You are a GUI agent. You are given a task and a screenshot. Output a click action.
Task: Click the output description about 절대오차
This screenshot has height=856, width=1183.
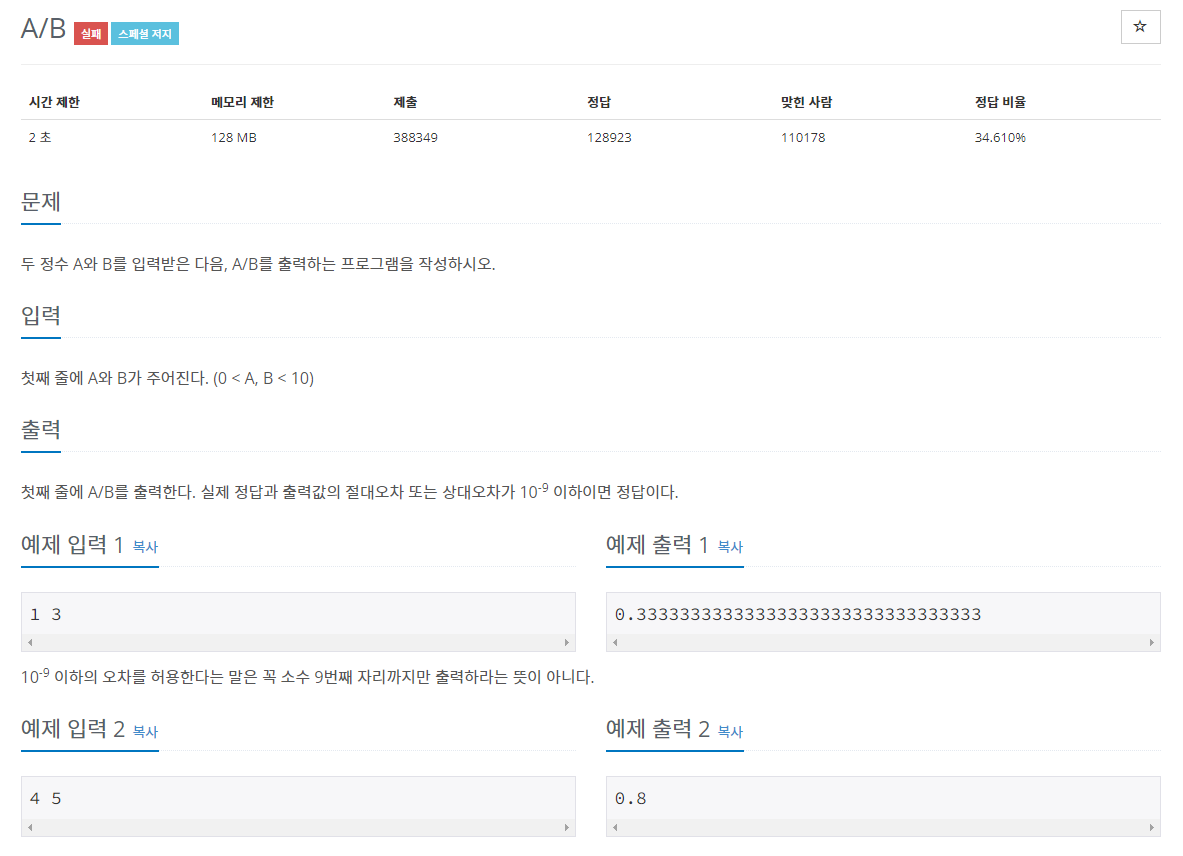coord(349,492)
